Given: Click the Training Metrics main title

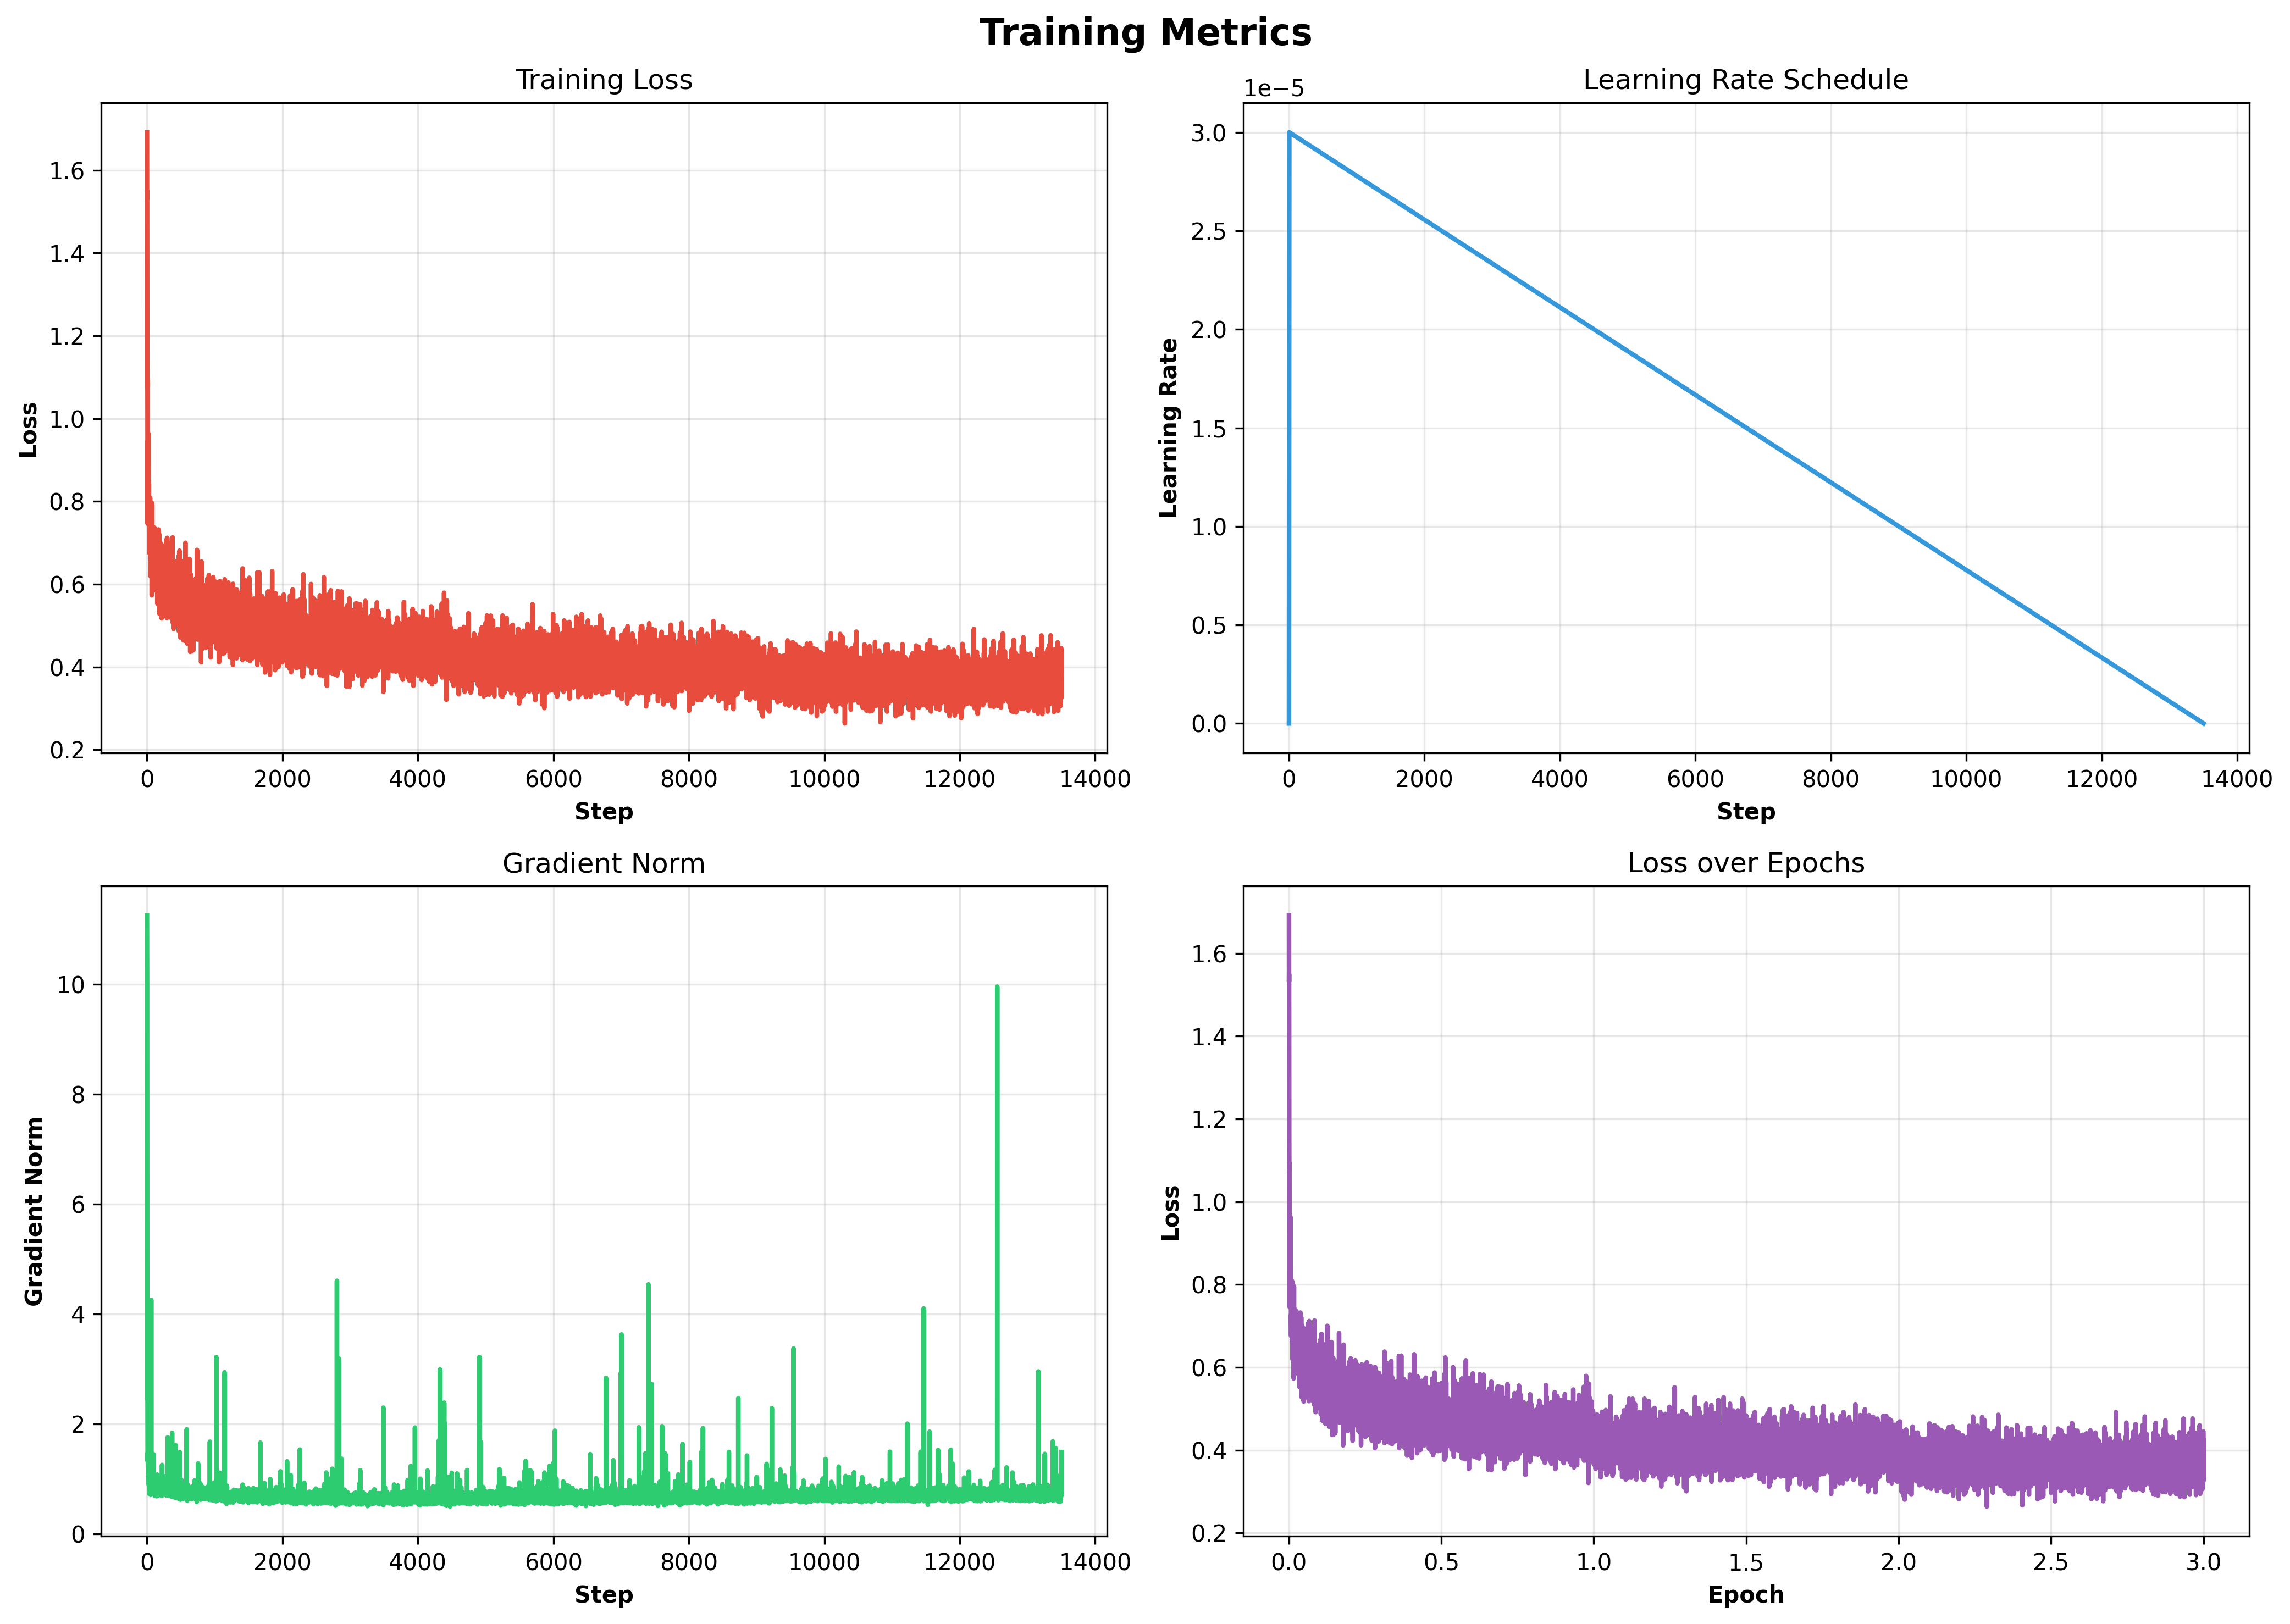Looking at the screenshot, I should click(x=1145, y=33).
